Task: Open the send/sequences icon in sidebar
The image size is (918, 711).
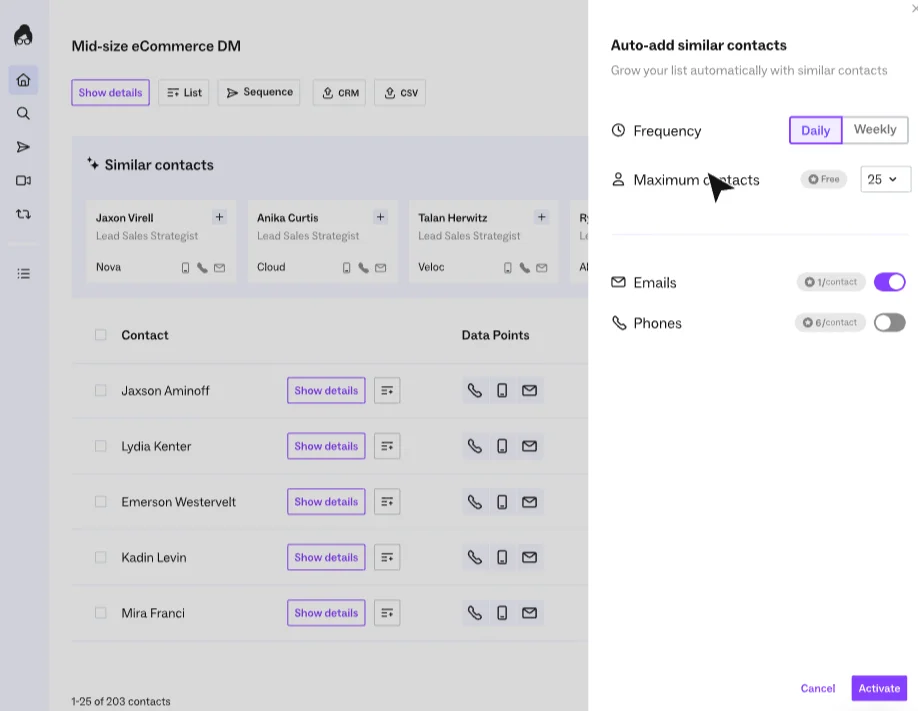Action: click(x=23, y=147)
